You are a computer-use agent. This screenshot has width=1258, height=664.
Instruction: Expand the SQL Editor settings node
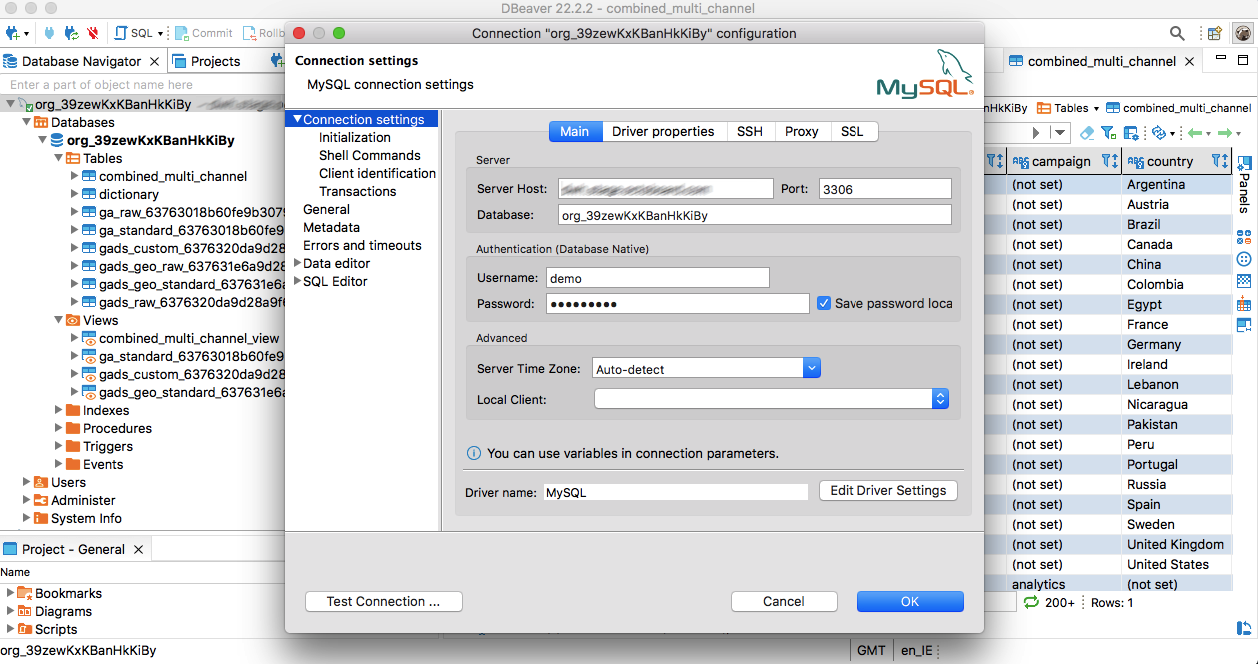[297, 281]
